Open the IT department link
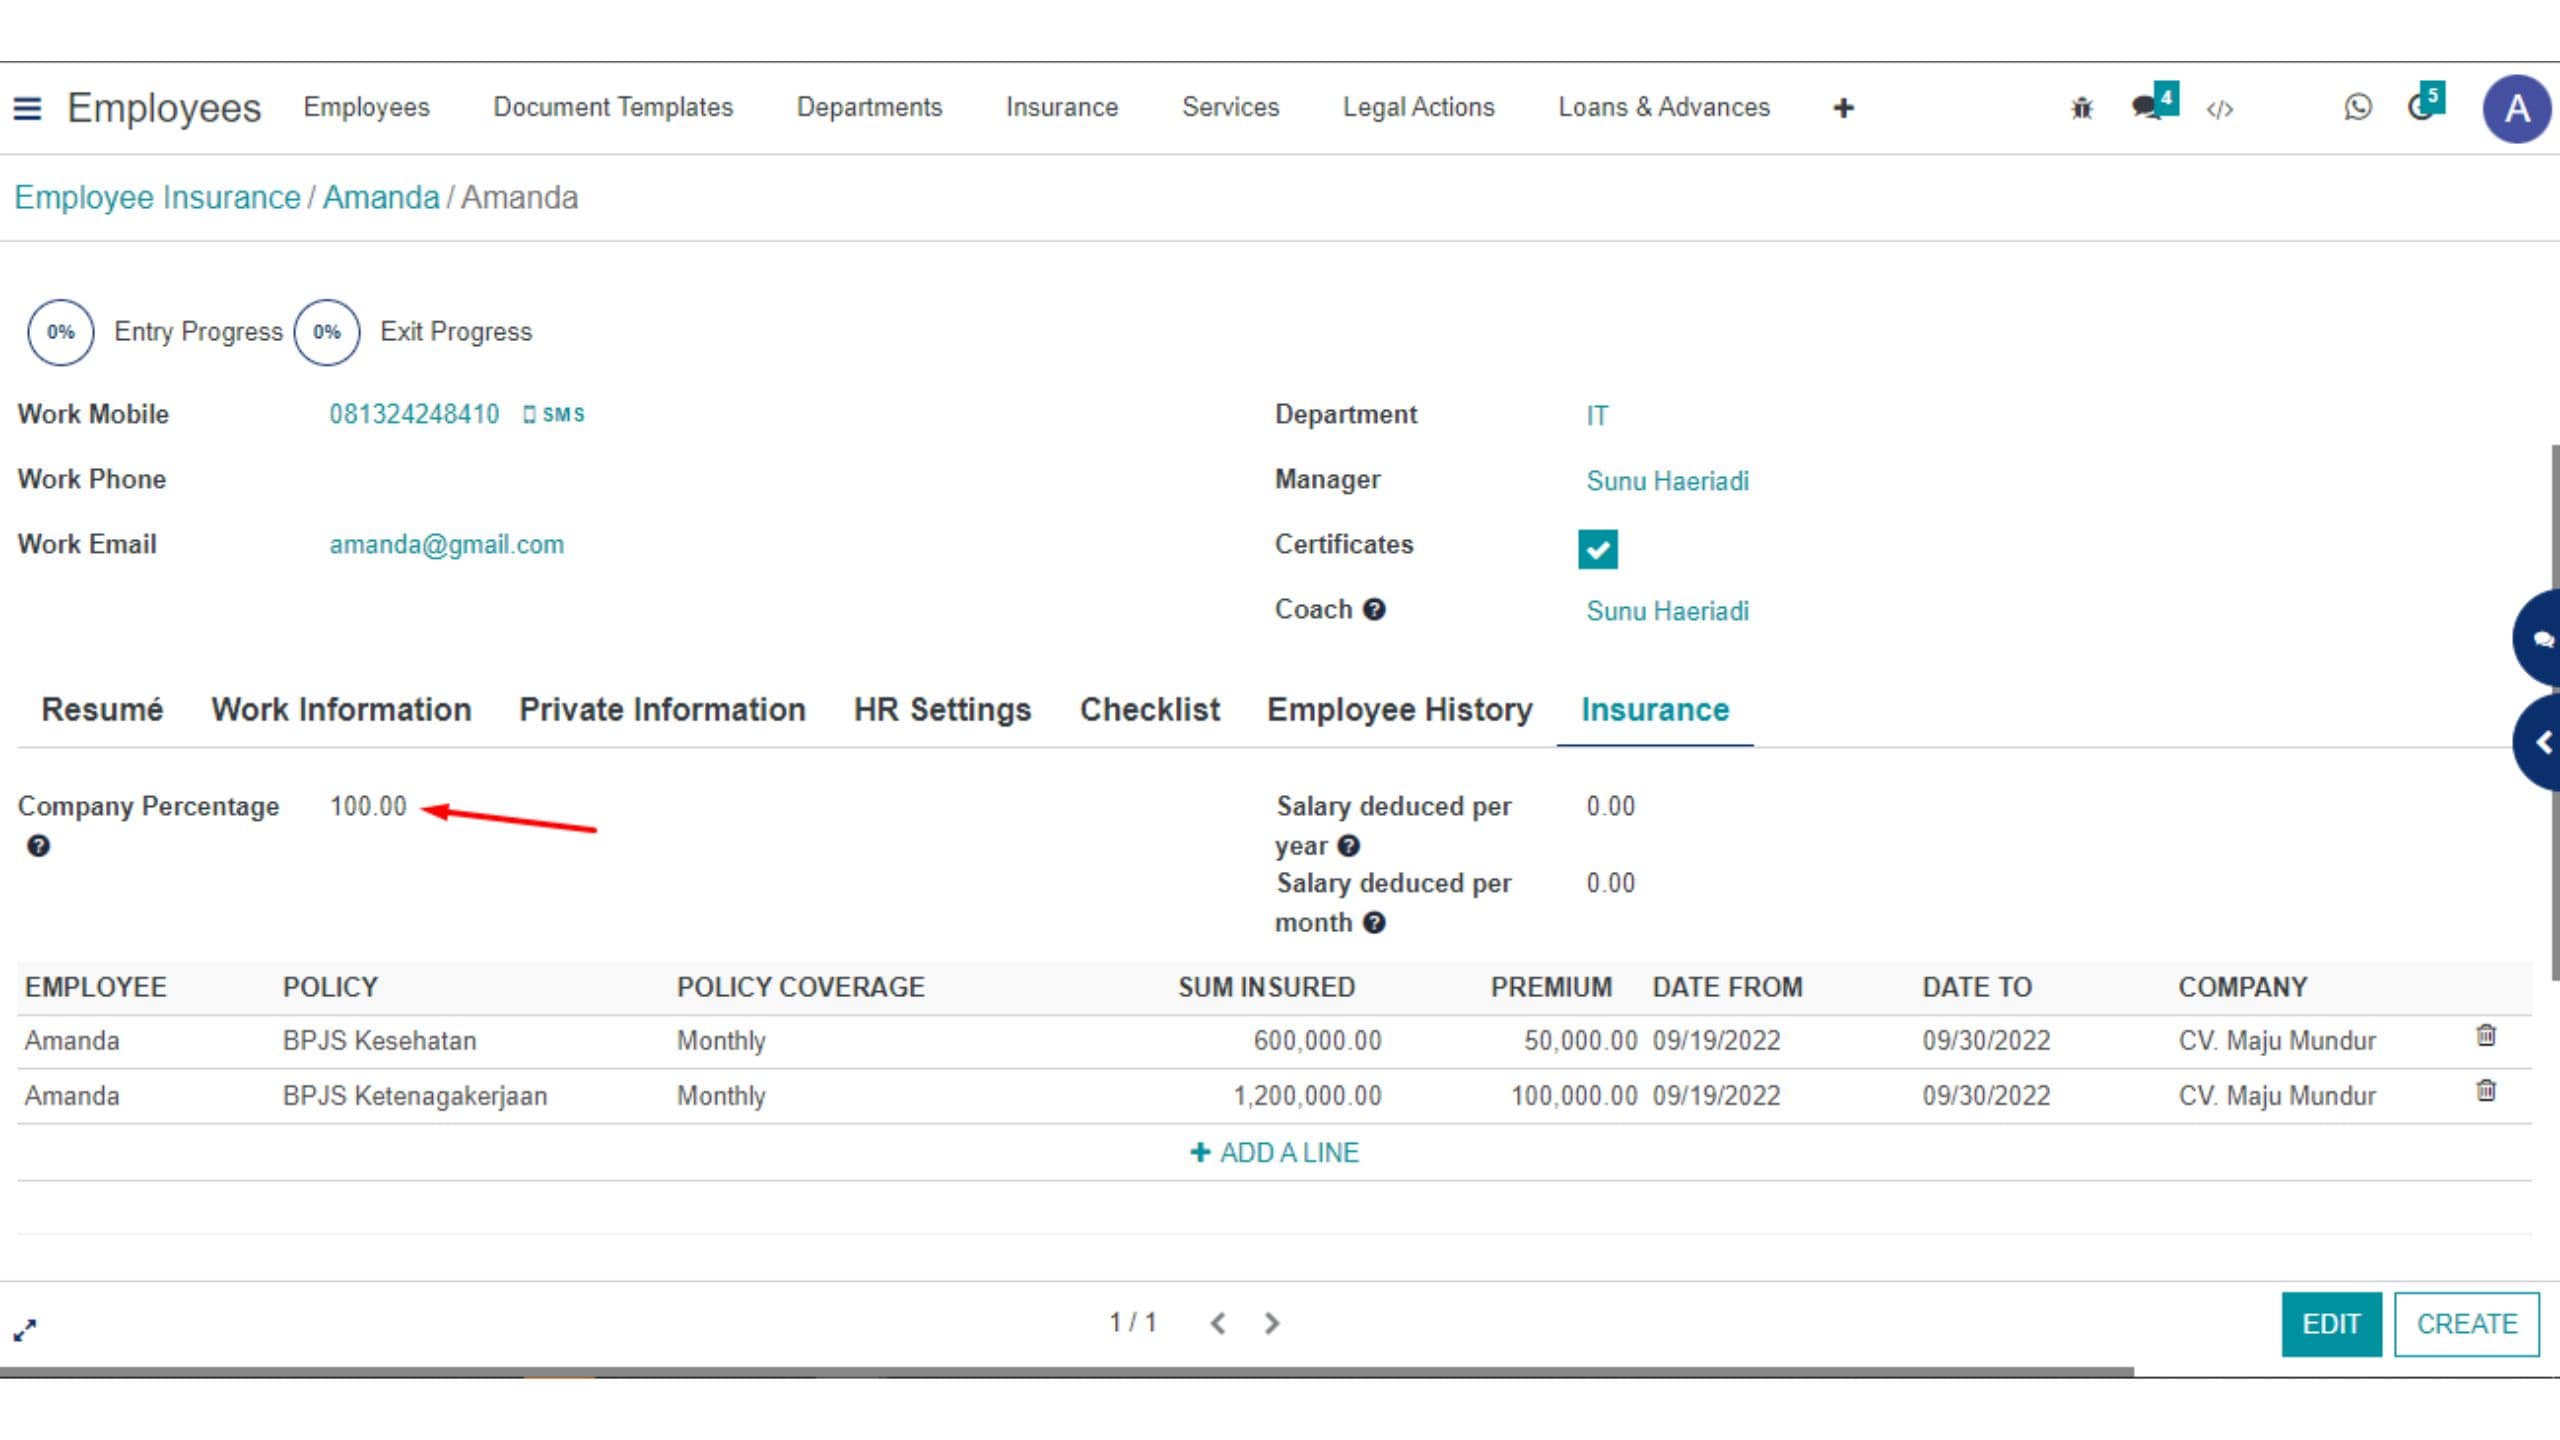Viewport: 2560px width, 1440px height. coord(1597,415)
